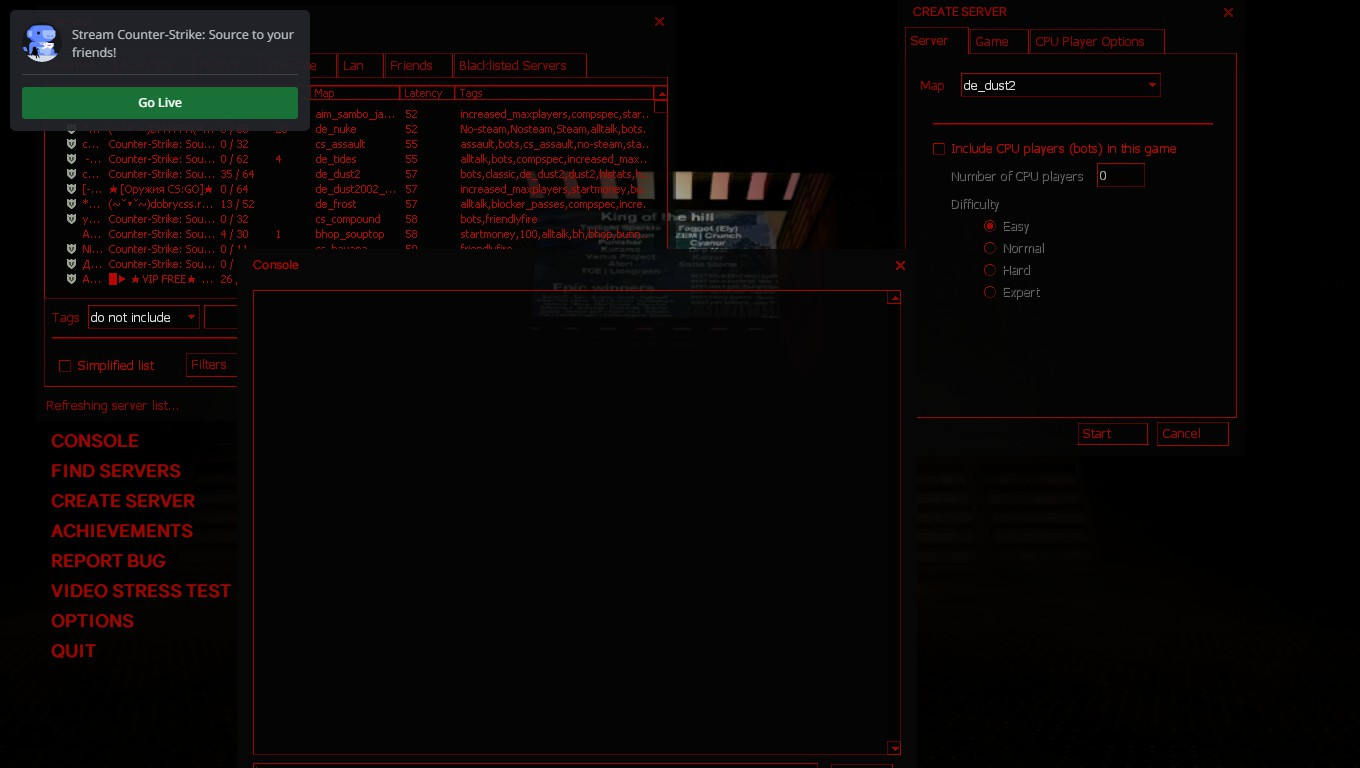Click the 'Refreshing server list...' status text
This screenshot has width=1360, height=768.
coord(113,406)
